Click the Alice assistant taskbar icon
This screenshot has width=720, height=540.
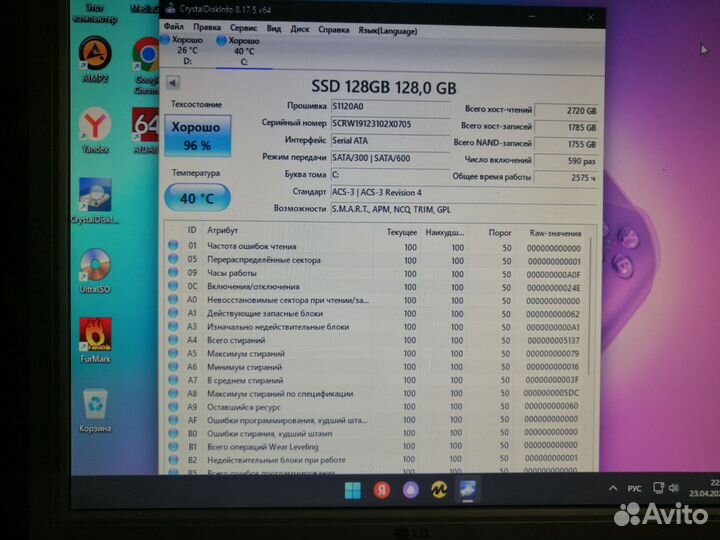pos(410,490)
